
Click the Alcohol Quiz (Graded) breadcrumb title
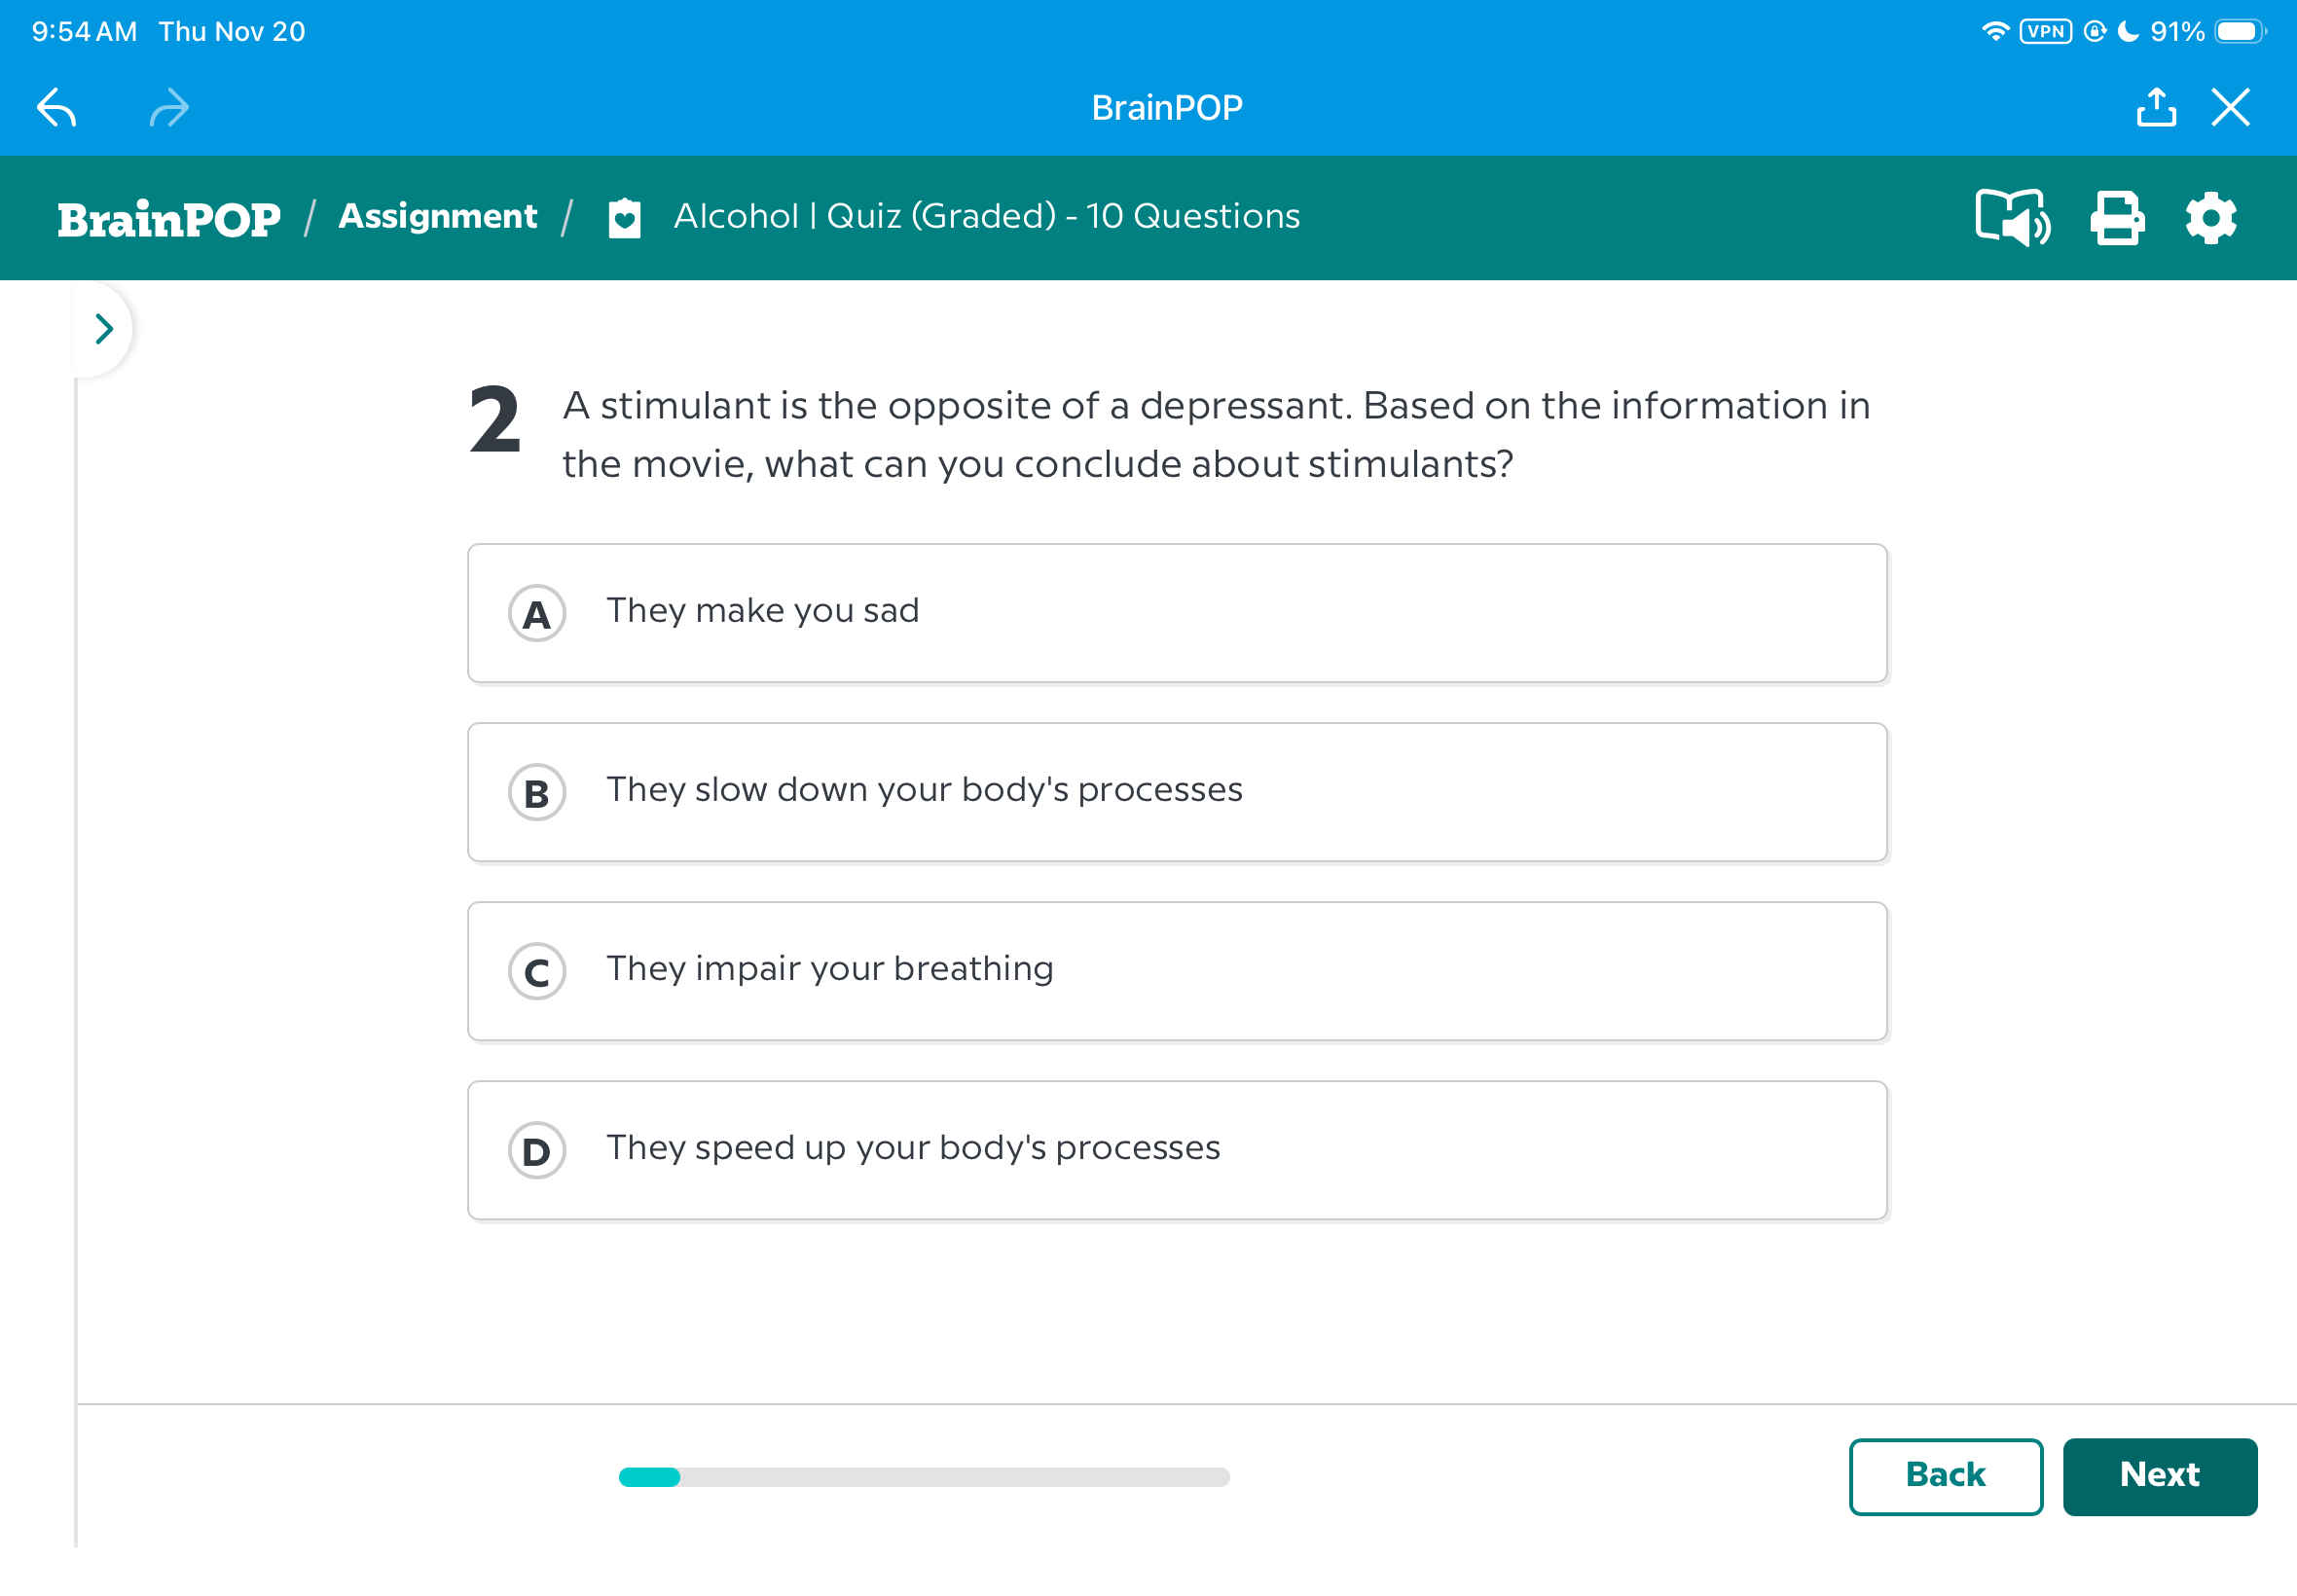(x=986, y=216)
